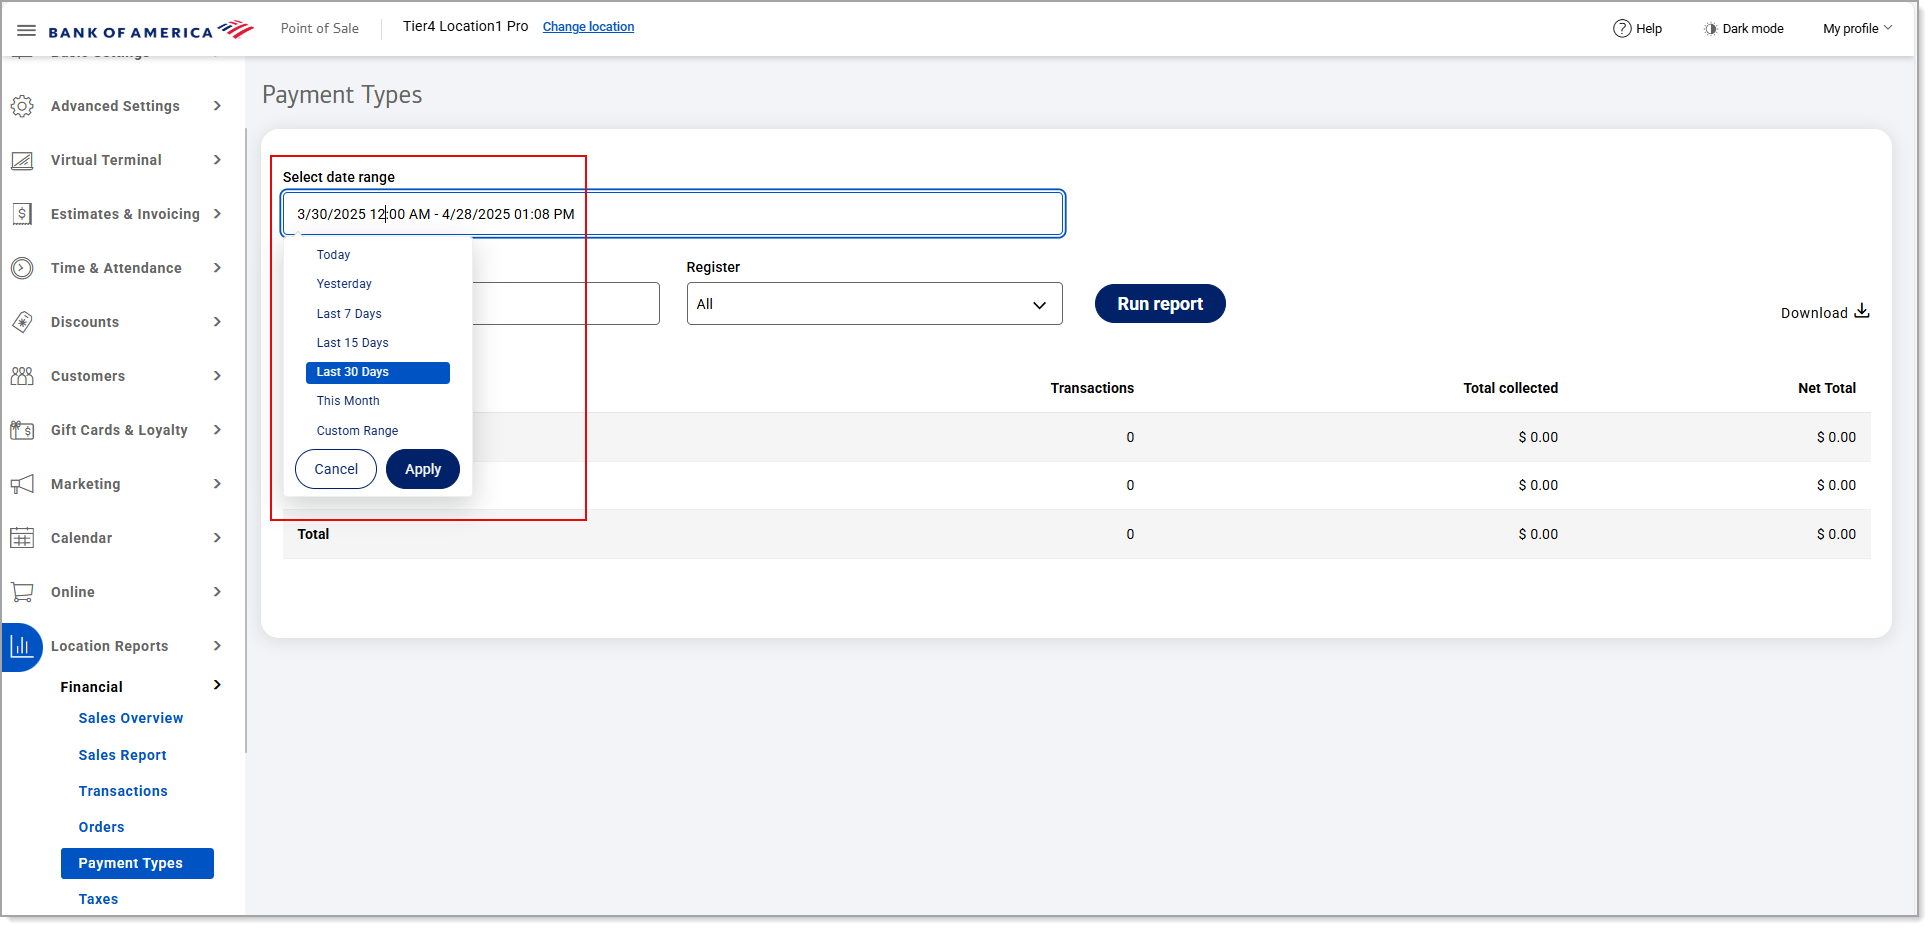
Task: Click the partially hidden field left of Register
Action: [566, 304]
